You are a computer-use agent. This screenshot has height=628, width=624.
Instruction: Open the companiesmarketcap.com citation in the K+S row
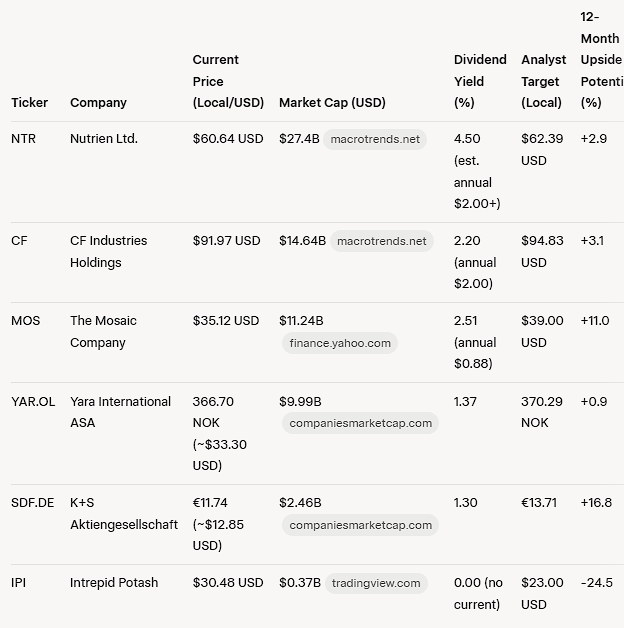pyautogui.click(x=361, y=525)
